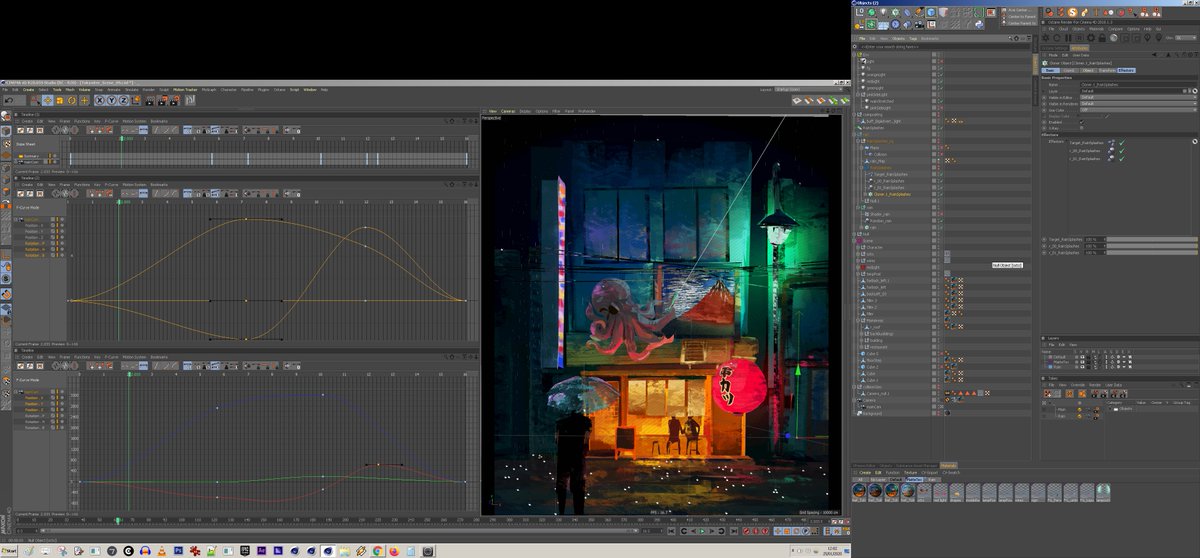The width and height of the screenshot is (1200, 558).
Task: Open Firefox from the Windows taskbar
Action: click(x=394, y=551)
